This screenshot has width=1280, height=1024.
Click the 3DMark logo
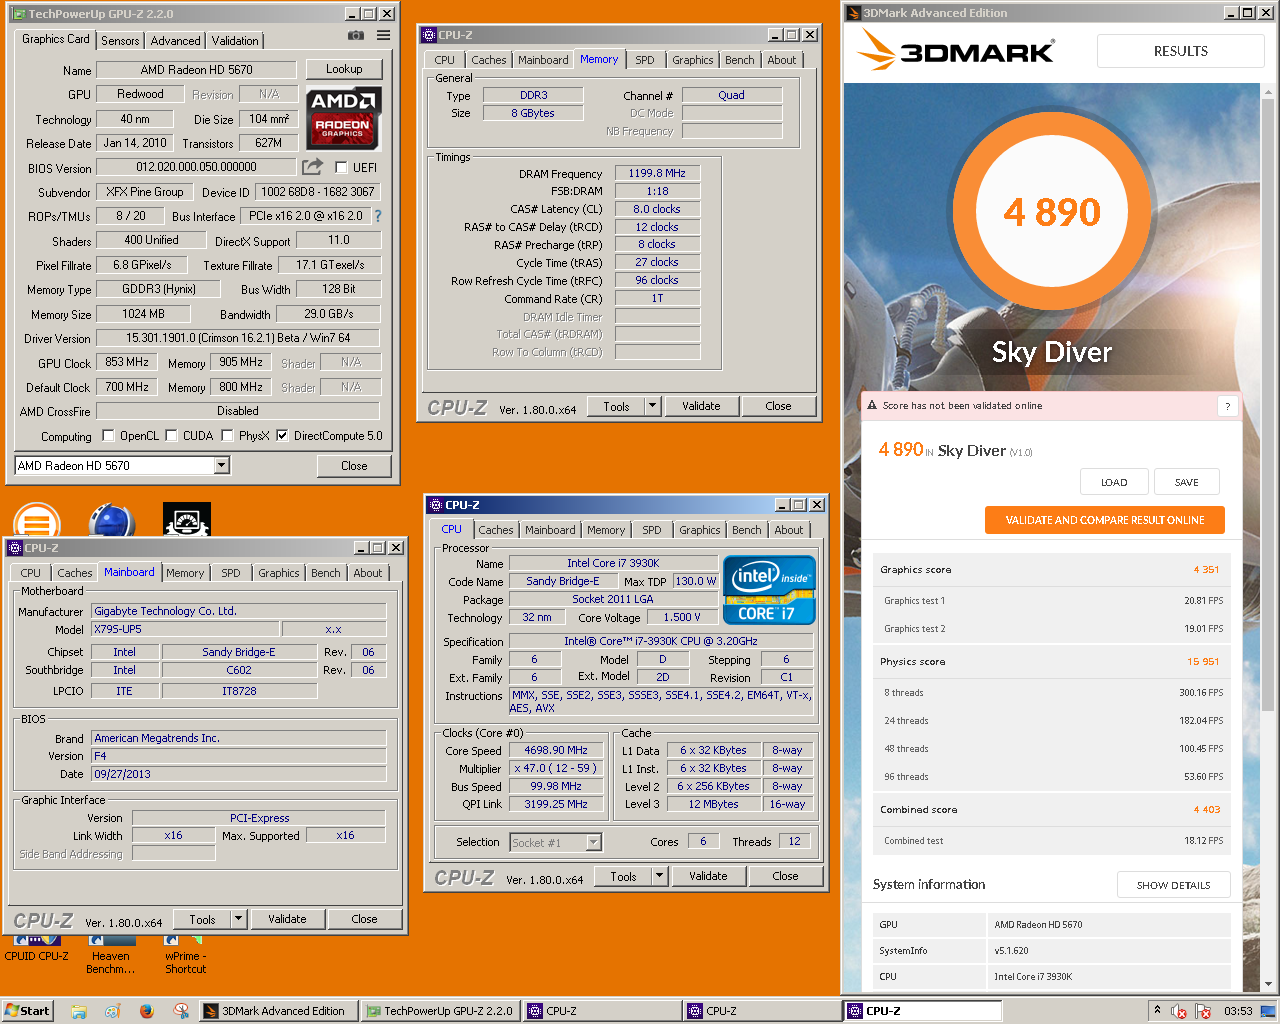tap(957, 50)
